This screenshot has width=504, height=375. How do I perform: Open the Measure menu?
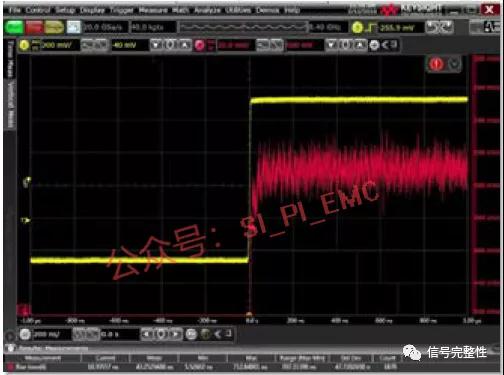point(153,10)
